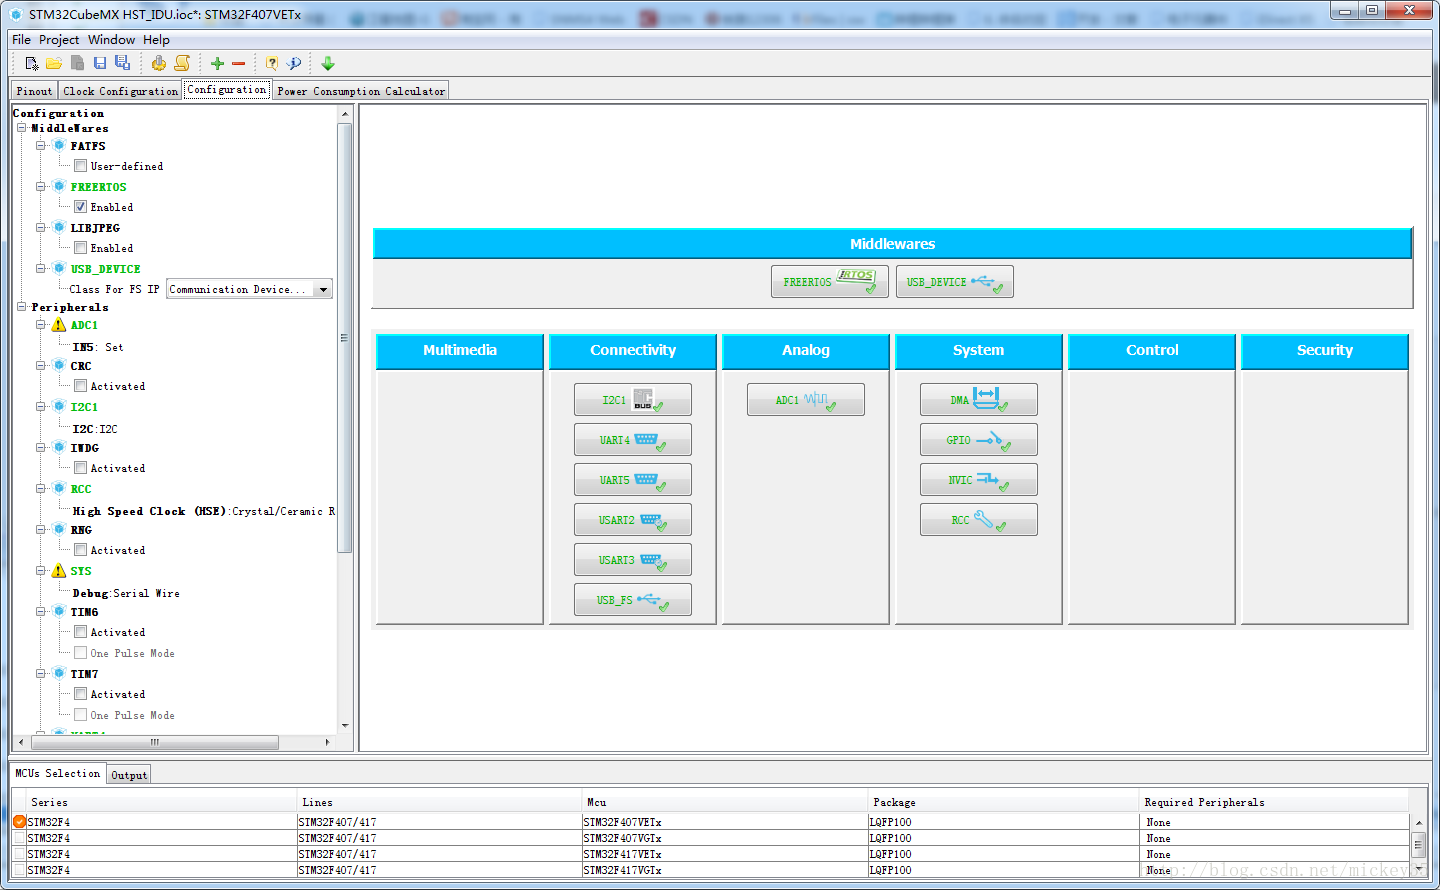Screen dimensions: 1440x890
Task: Collapse the ADC1 tree node
Action: coord(41,325)
